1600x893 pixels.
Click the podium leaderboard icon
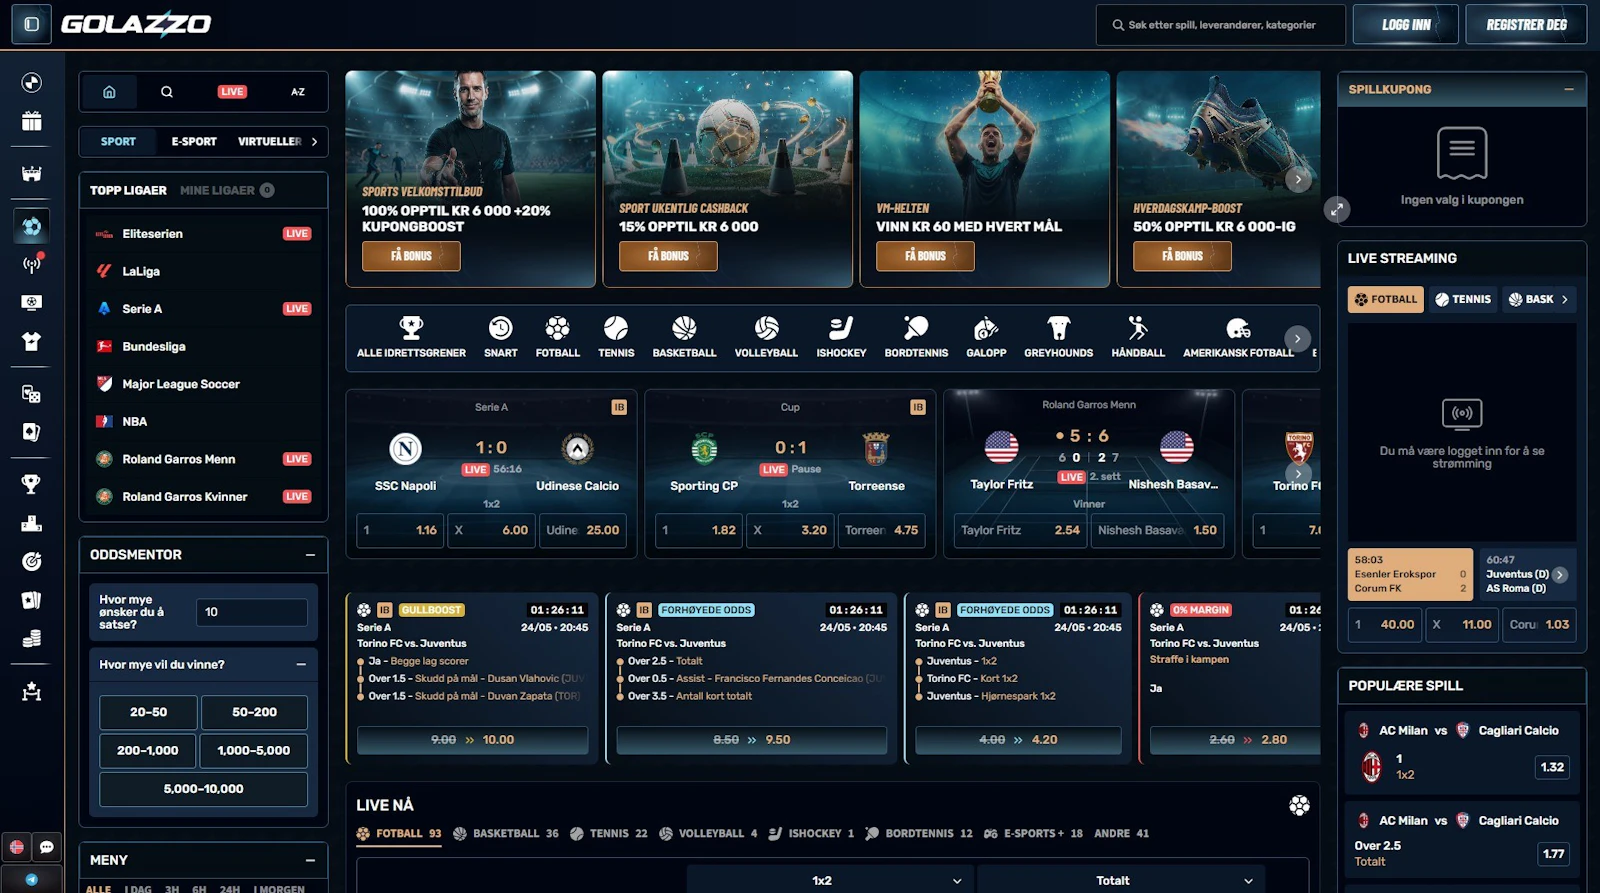click(x=32, y=523)
